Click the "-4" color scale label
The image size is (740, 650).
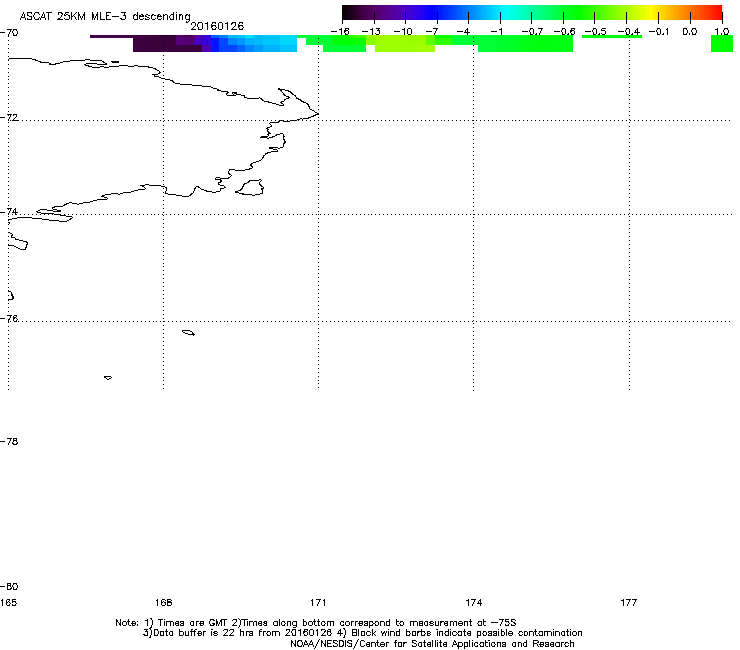coord(463,32)
